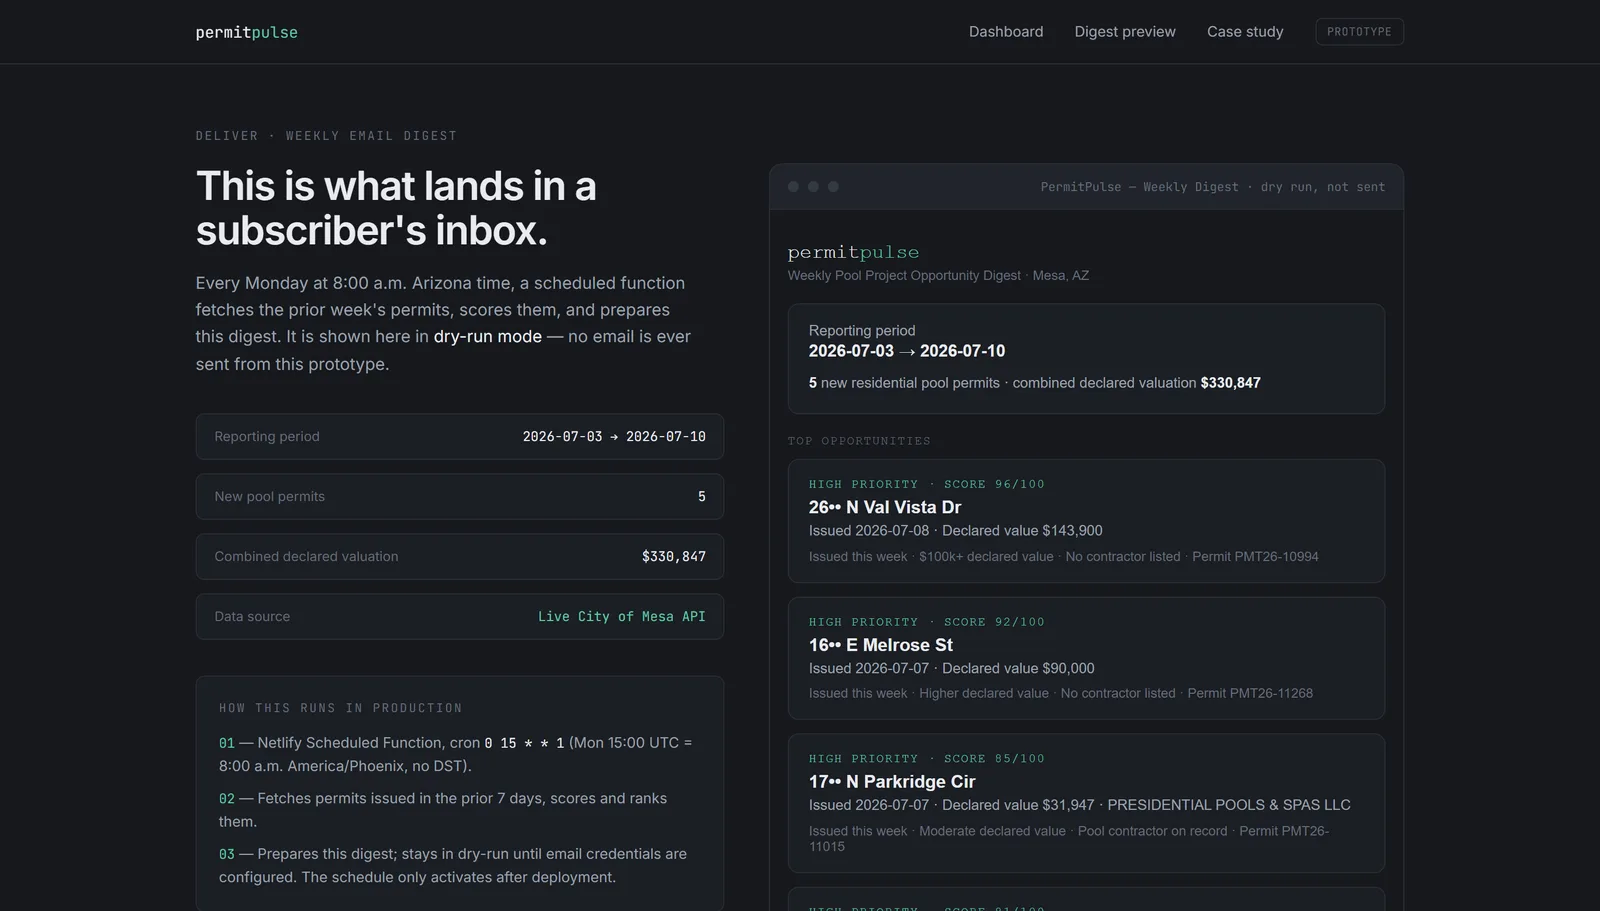
Task: Click step 02 Fetches permits line
Action: pos(443,810)
